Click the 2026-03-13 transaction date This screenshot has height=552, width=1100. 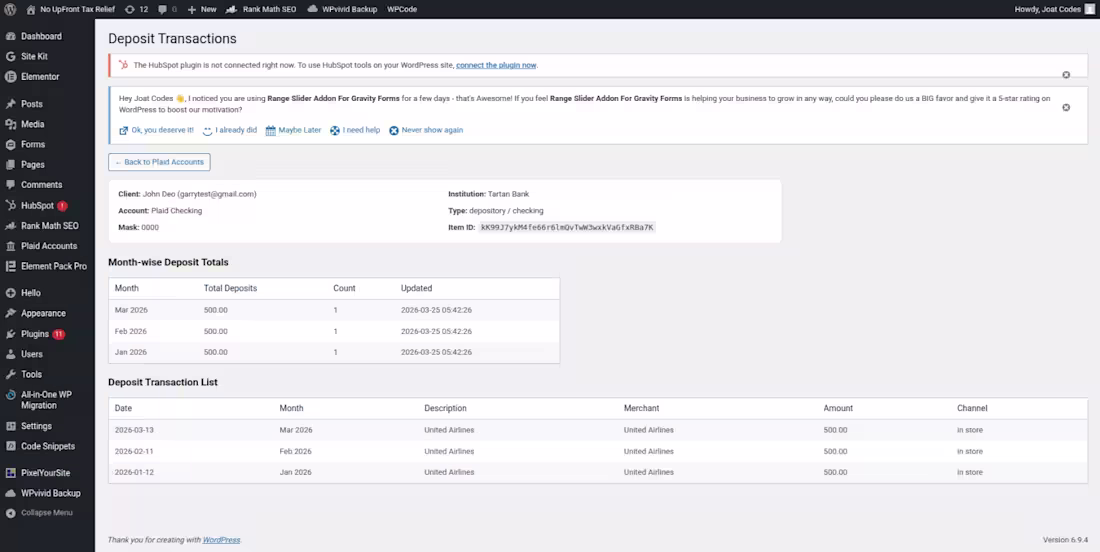(134, 430)
